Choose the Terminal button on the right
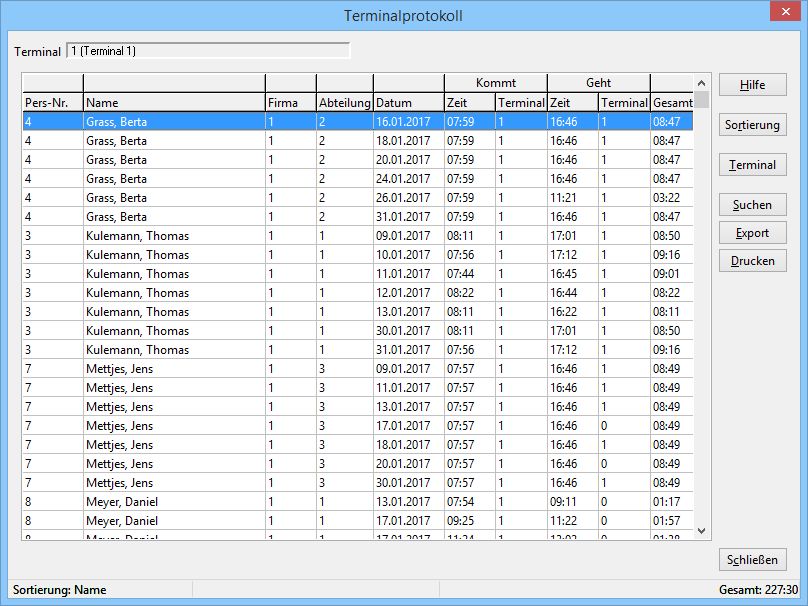 [x=752, y=165]
